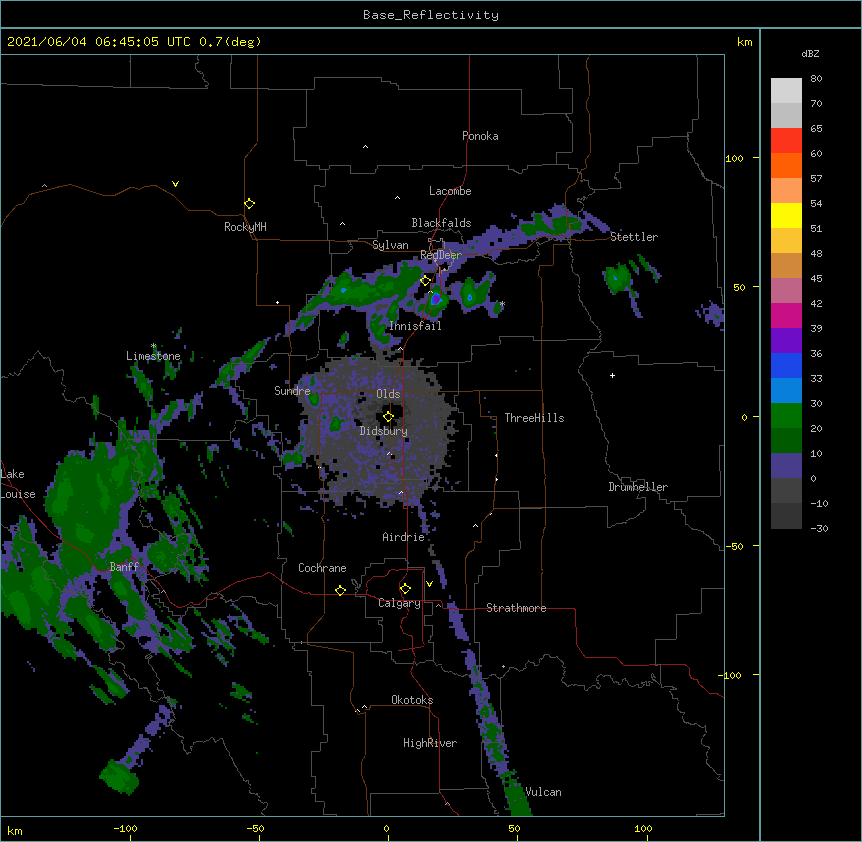Click the Lake Louise label
This screenshot has height=842, width=862.
[18, 484]
